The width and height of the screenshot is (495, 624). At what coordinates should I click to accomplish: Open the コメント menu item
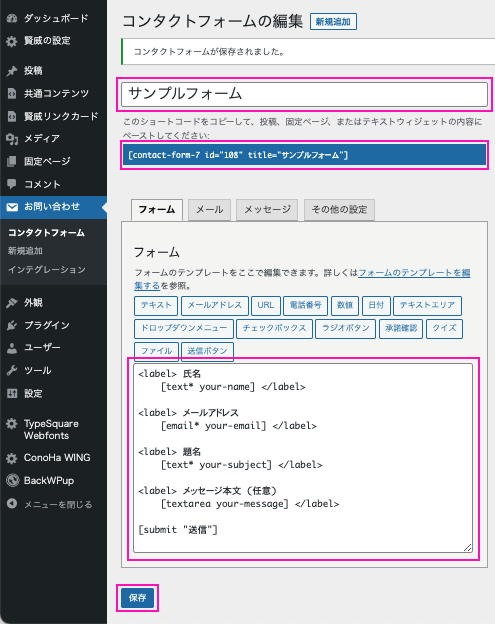tap(53, 184)
